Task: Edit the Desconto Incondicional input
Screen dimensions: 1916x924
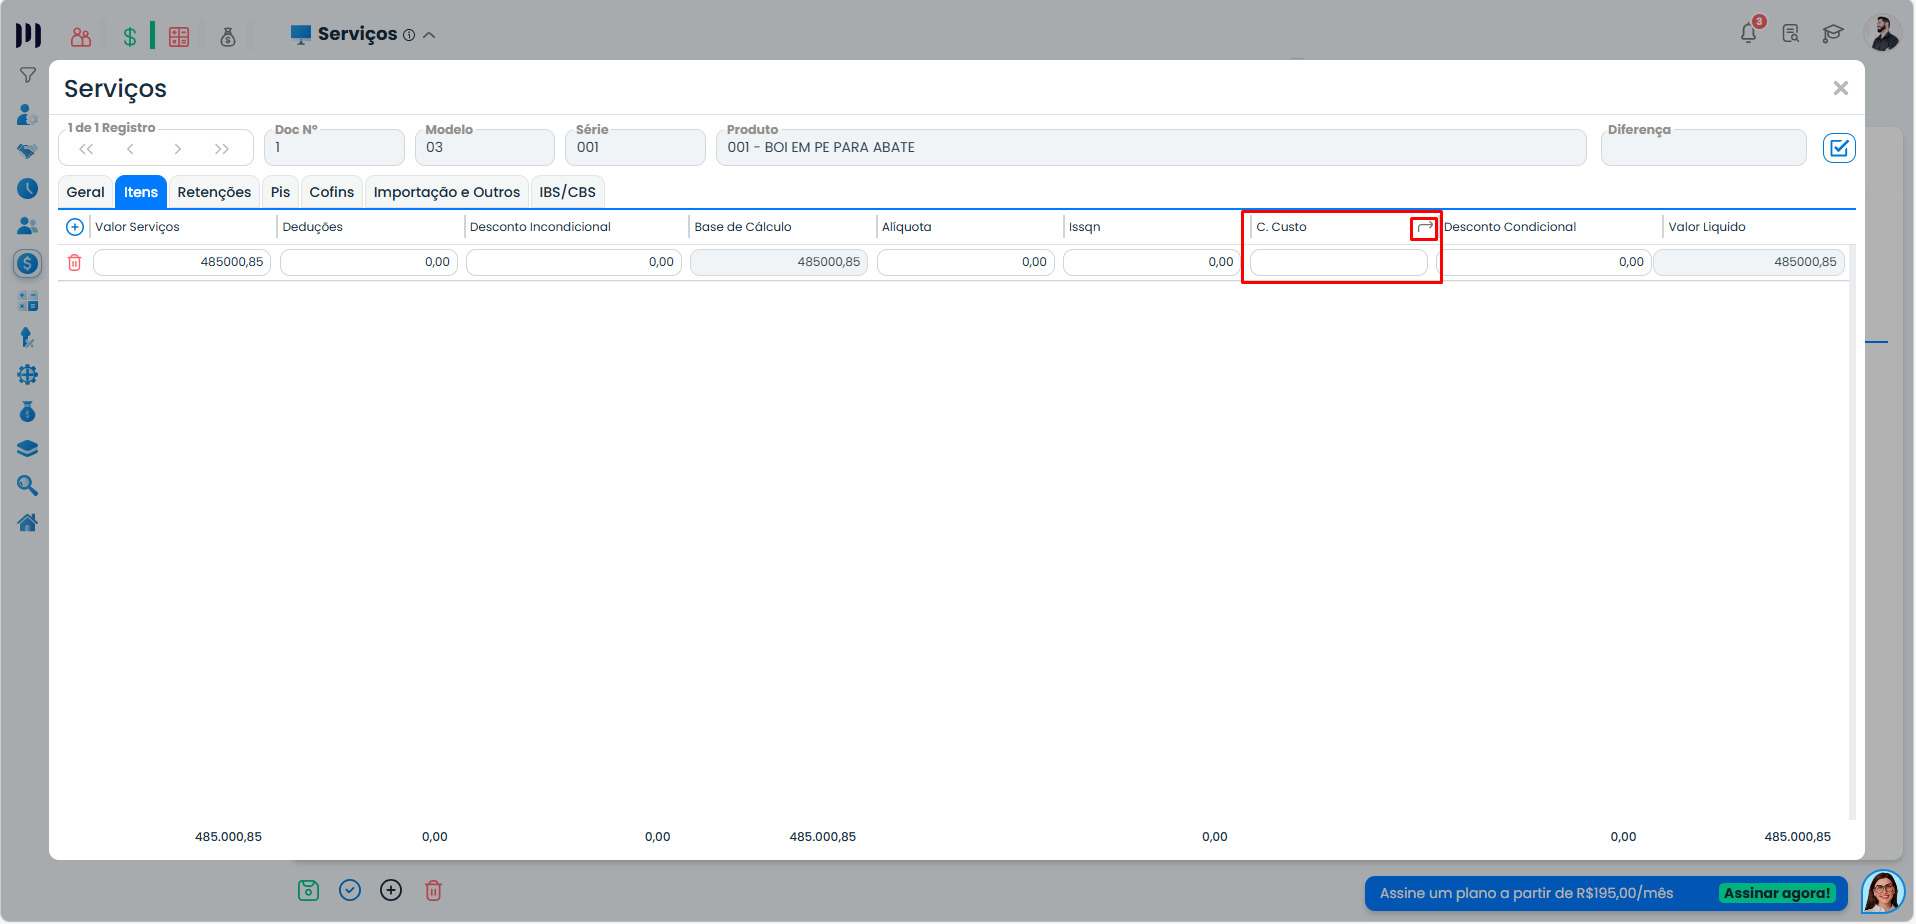Action: click(x=574, y=262)
